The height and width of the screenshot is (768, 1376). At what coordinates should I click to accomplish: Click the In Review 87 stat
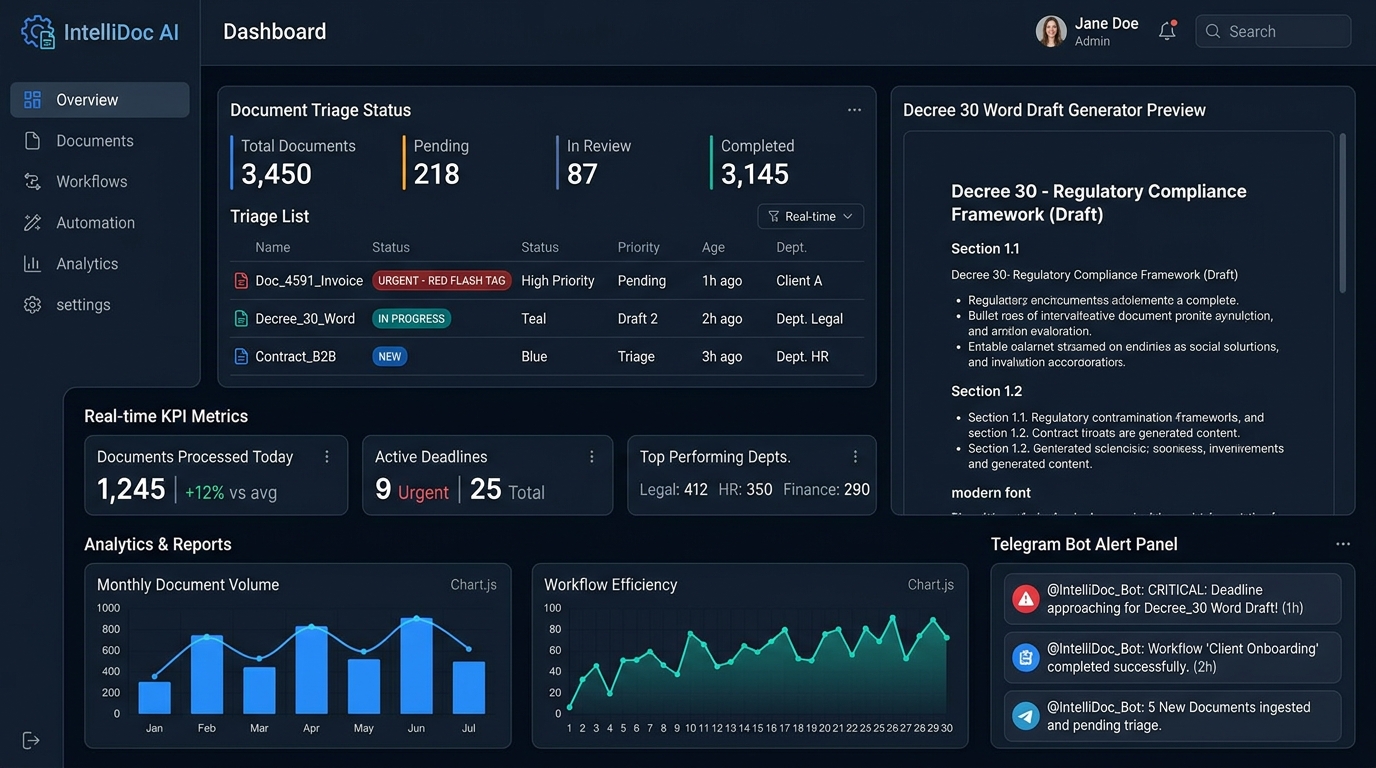(596, 163)
